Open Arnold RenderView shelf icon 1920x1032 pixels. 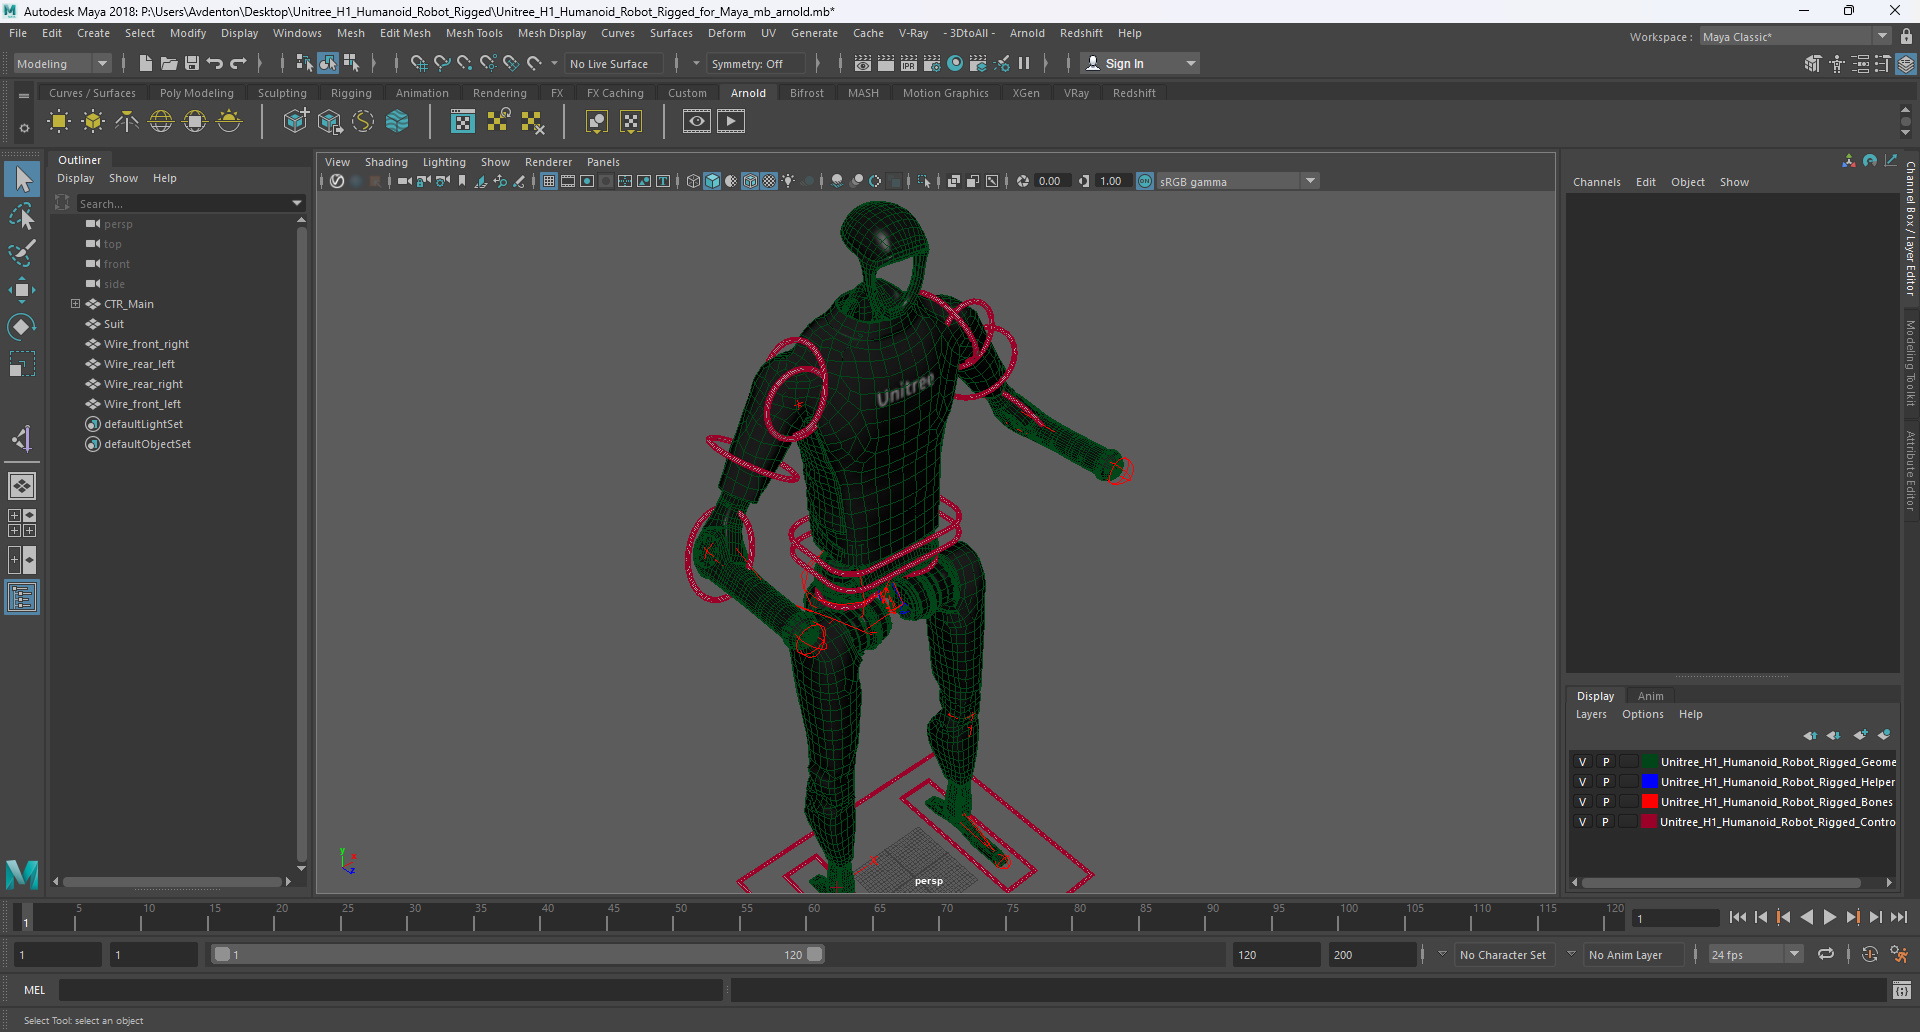697,122
